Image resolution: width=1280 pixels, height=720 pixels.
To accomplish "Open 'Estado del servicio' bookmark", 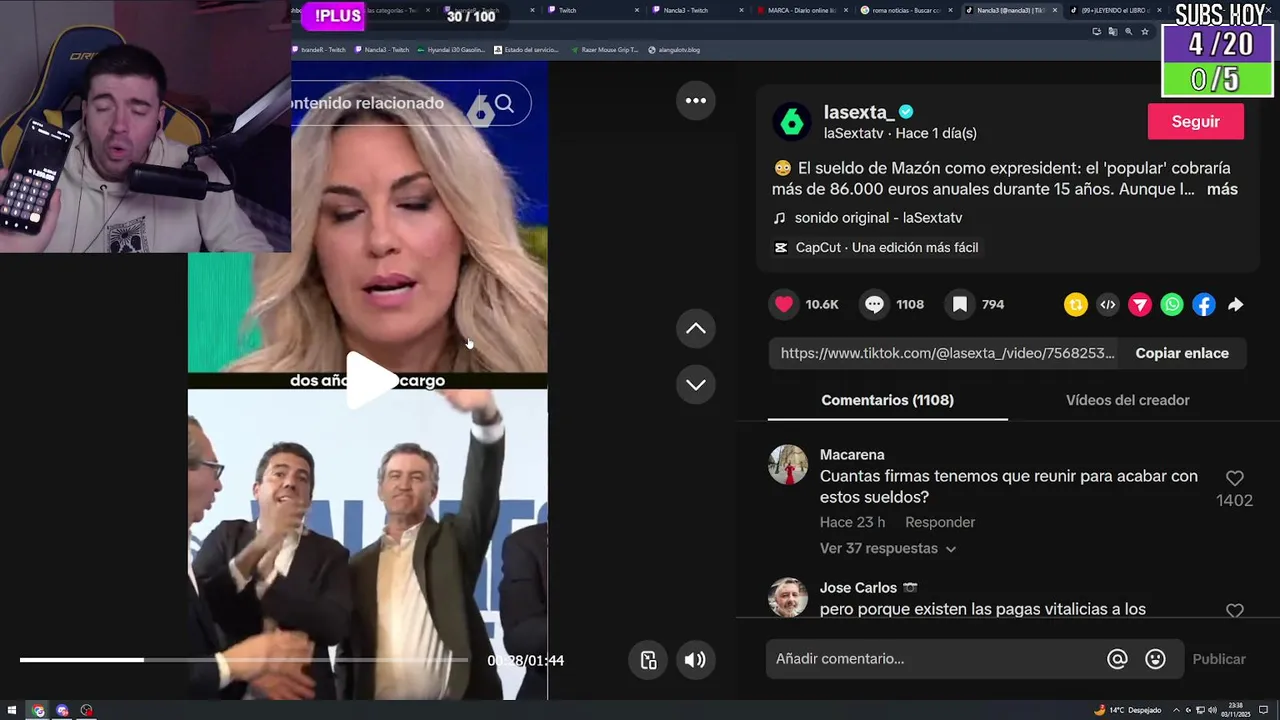I will 527,50.
